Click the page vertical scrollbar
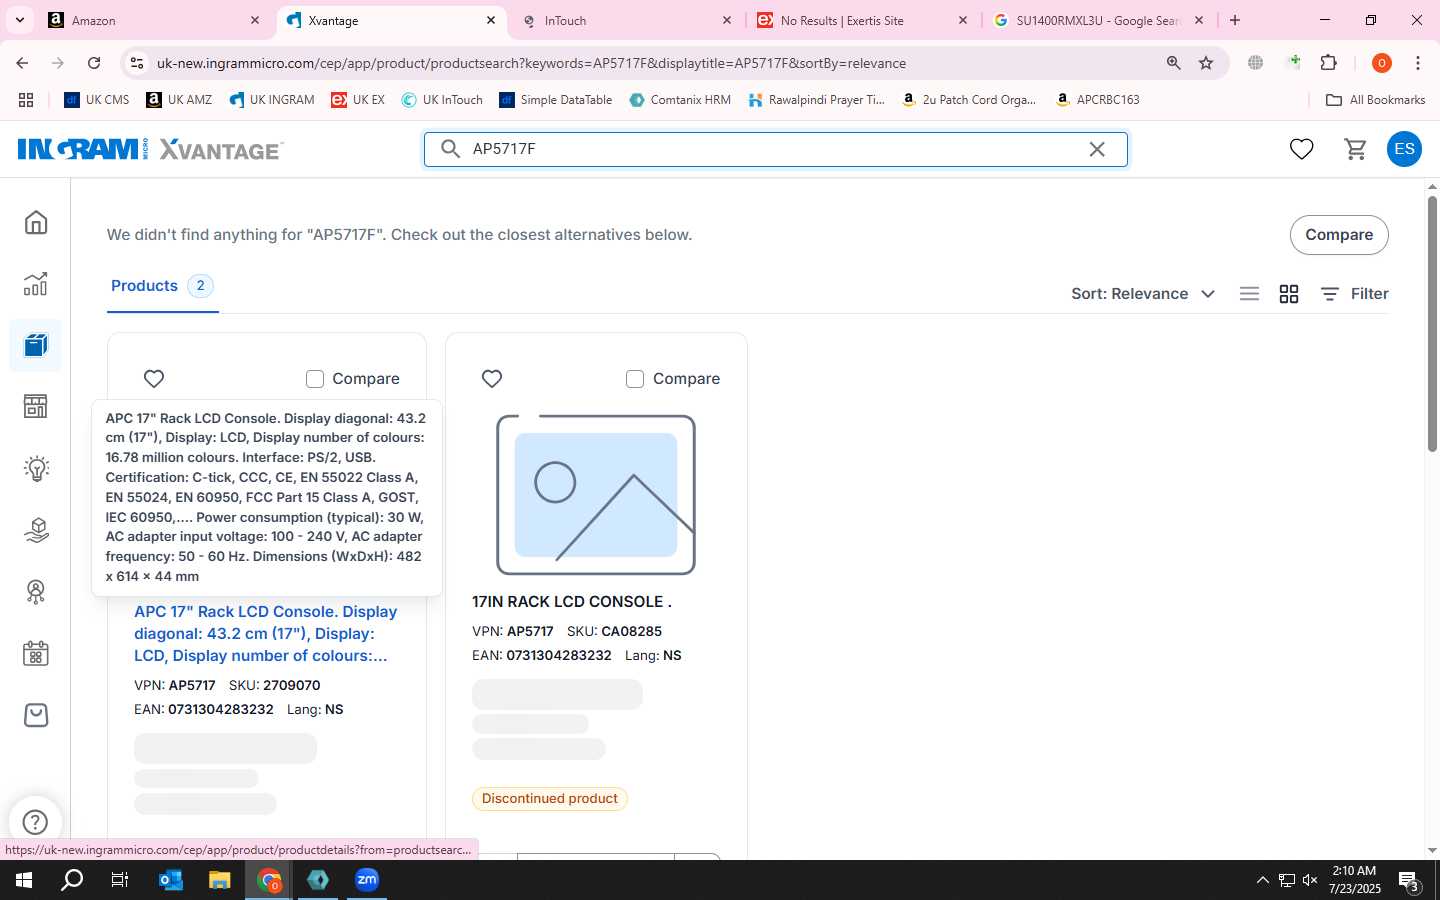This screenshot has height=900, width=1440. coord(1432,323)
